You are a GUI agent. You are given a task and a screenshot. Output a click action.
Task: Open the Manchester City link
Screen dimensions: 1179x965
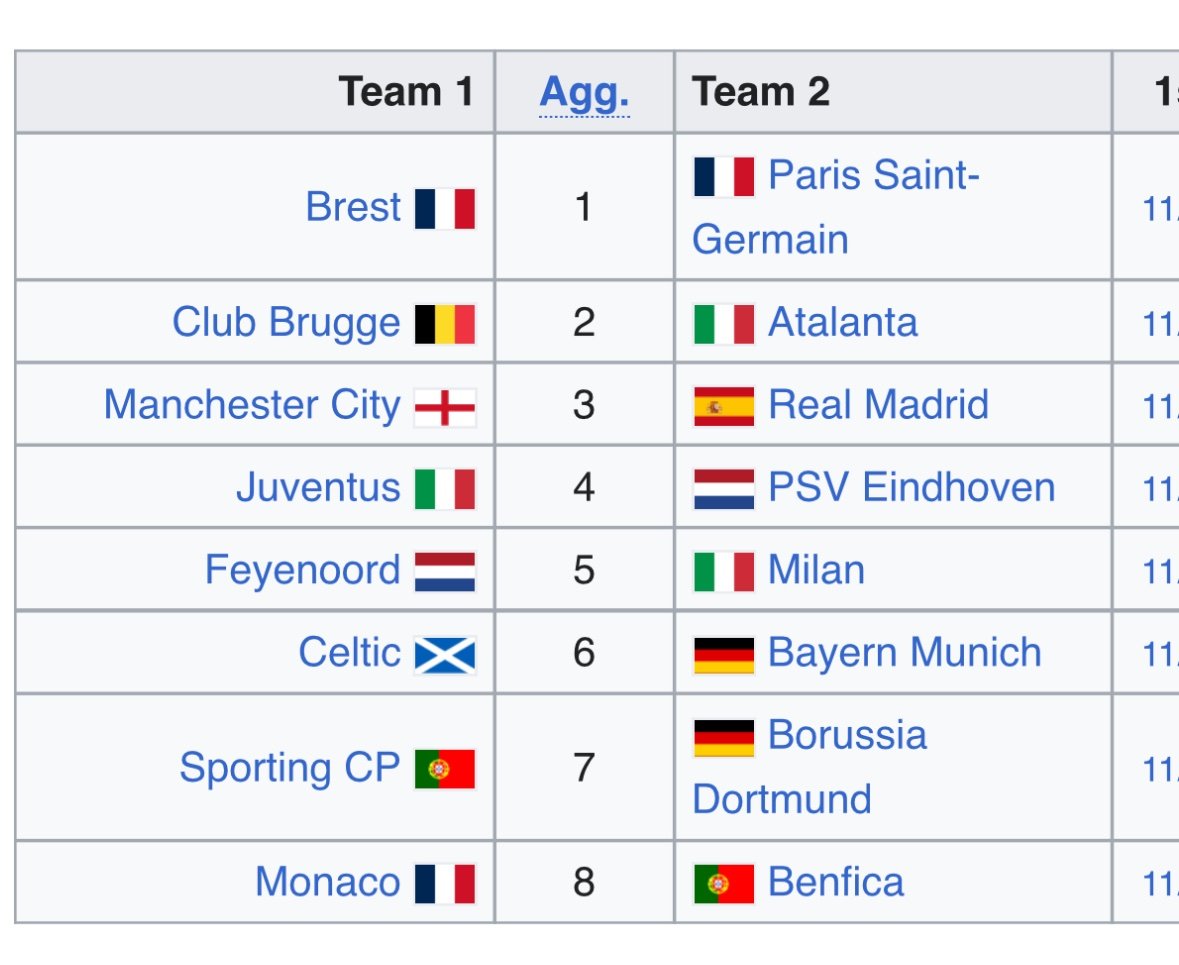[x=251, y=406]
